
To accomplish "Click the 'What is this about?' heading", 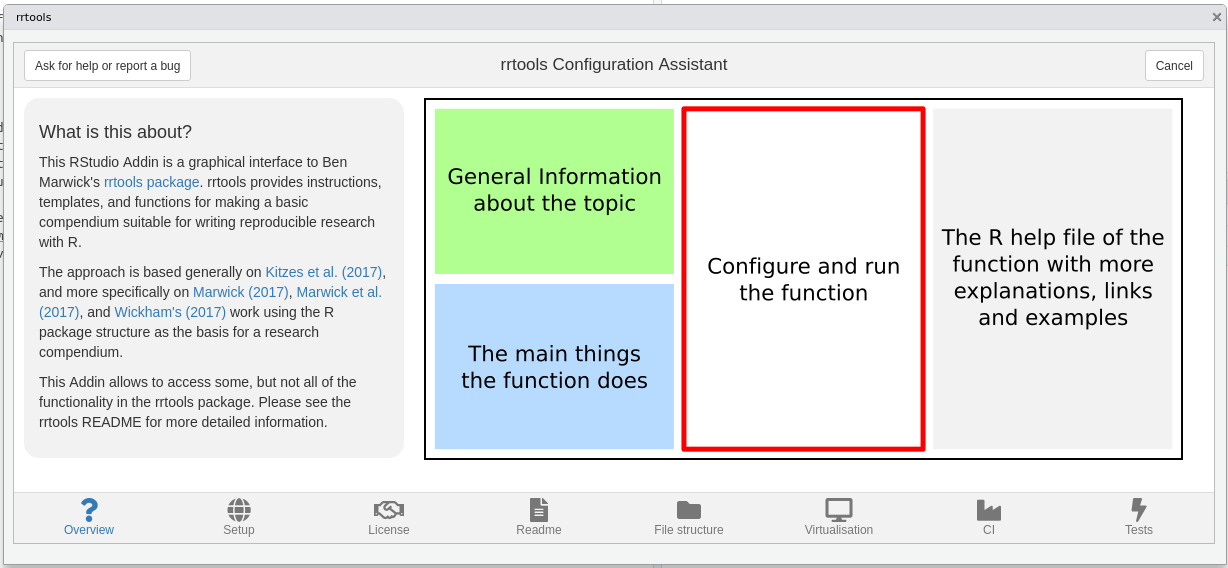I will pyautogui.click(x=115, y=132).
